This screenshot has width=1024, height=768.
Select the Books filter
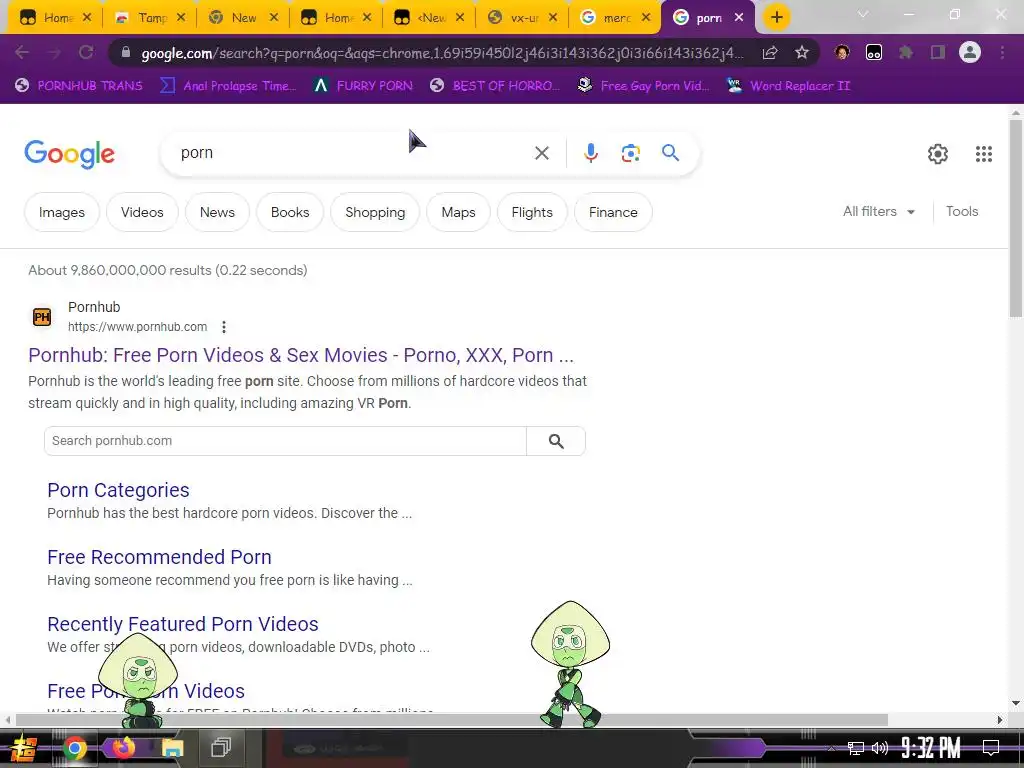pyautogui.click(x=290, y=212)
